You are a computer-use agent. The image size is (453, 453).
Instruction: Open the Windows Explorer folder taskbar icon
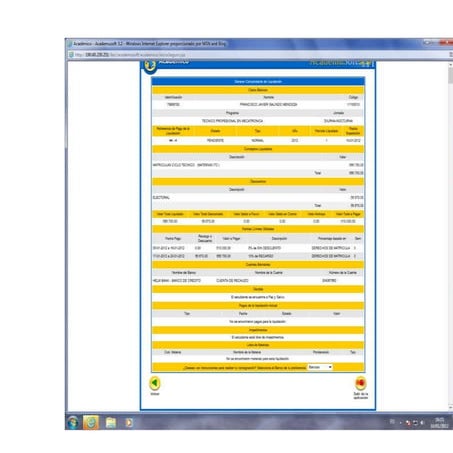tap(111, 423)
